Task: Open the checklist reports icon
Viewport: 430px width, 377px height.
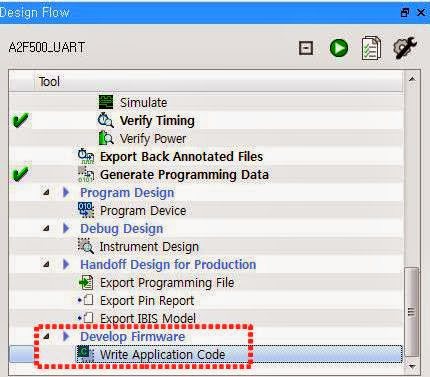Action: pos(371,48)
